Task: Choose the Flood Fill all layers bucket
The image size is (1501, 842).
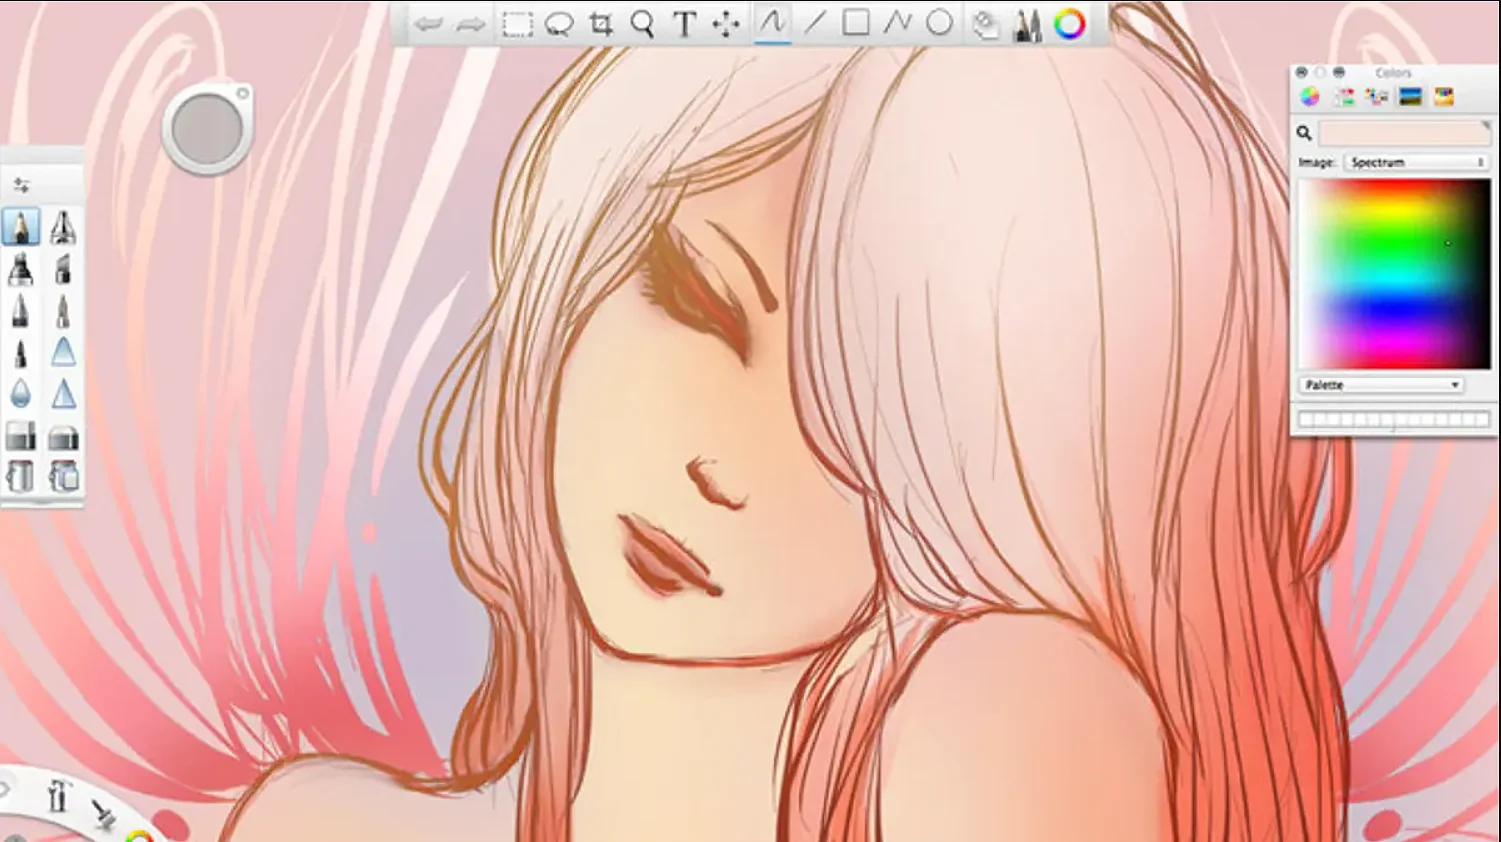Action: pos(63,476)
